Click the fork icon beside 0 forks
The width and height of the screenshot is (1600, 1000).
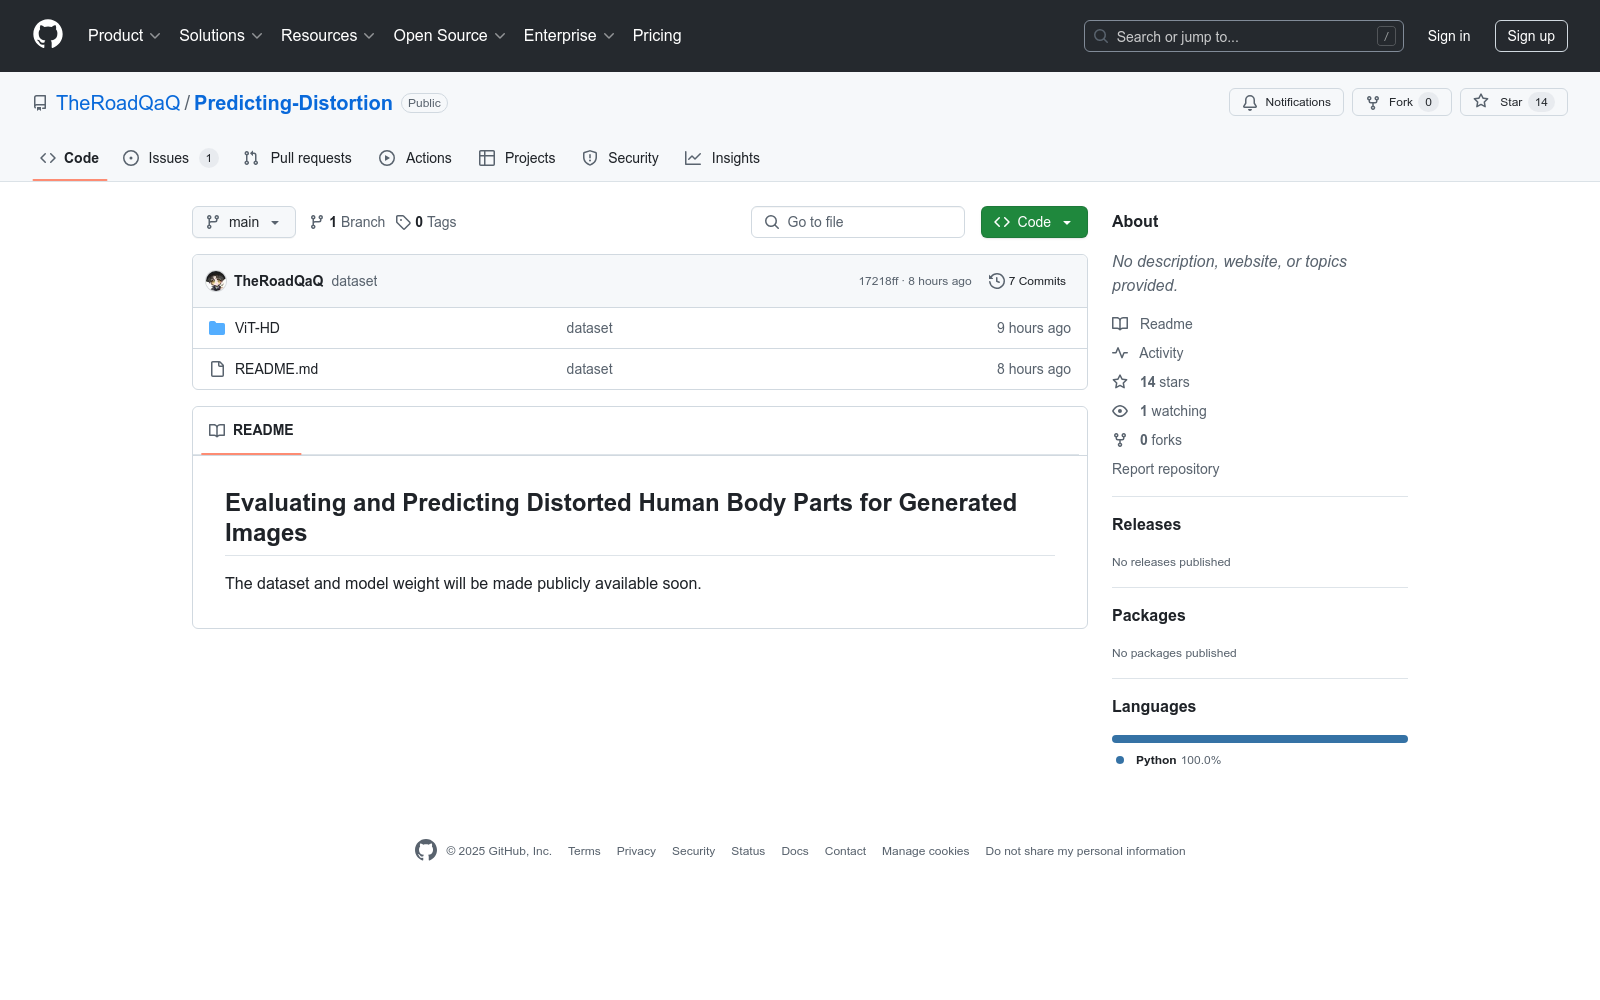click(x=1120, y=440)
